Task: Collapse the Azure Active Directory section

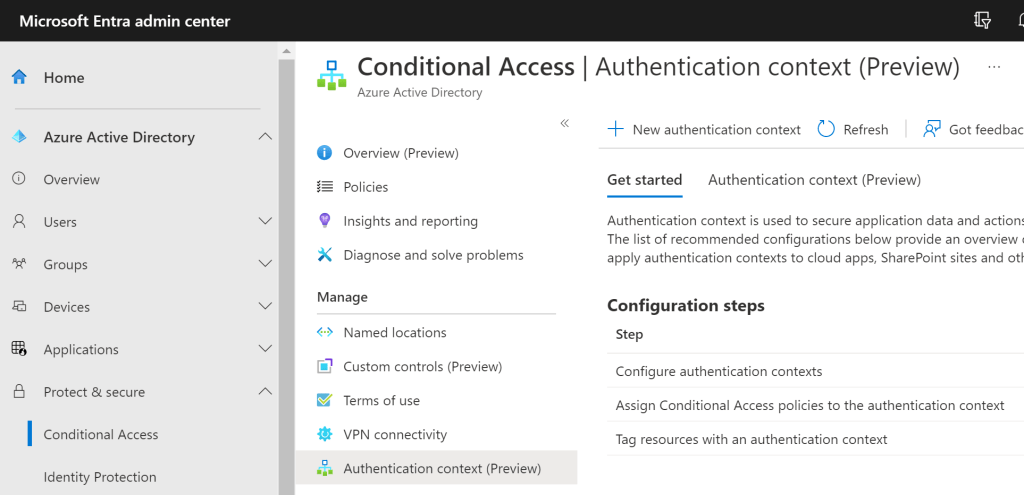Action: pyautogui.click(x=265, y=137)
